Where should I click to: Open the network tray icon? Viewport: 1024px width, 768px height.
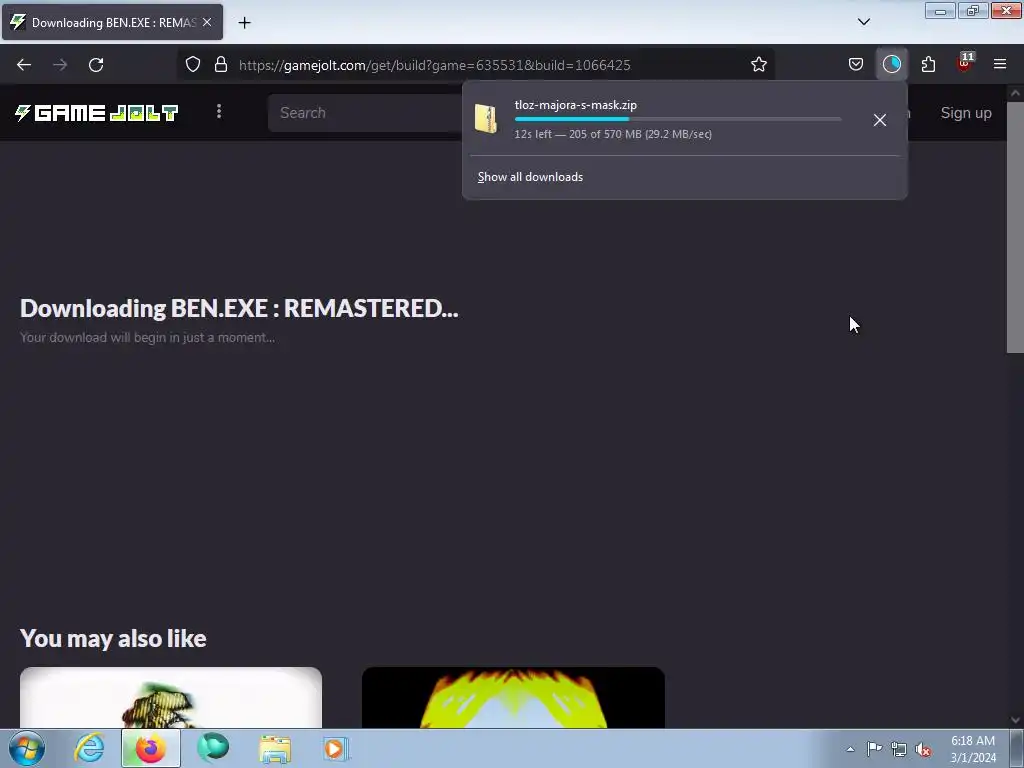(x=899, y=749)
